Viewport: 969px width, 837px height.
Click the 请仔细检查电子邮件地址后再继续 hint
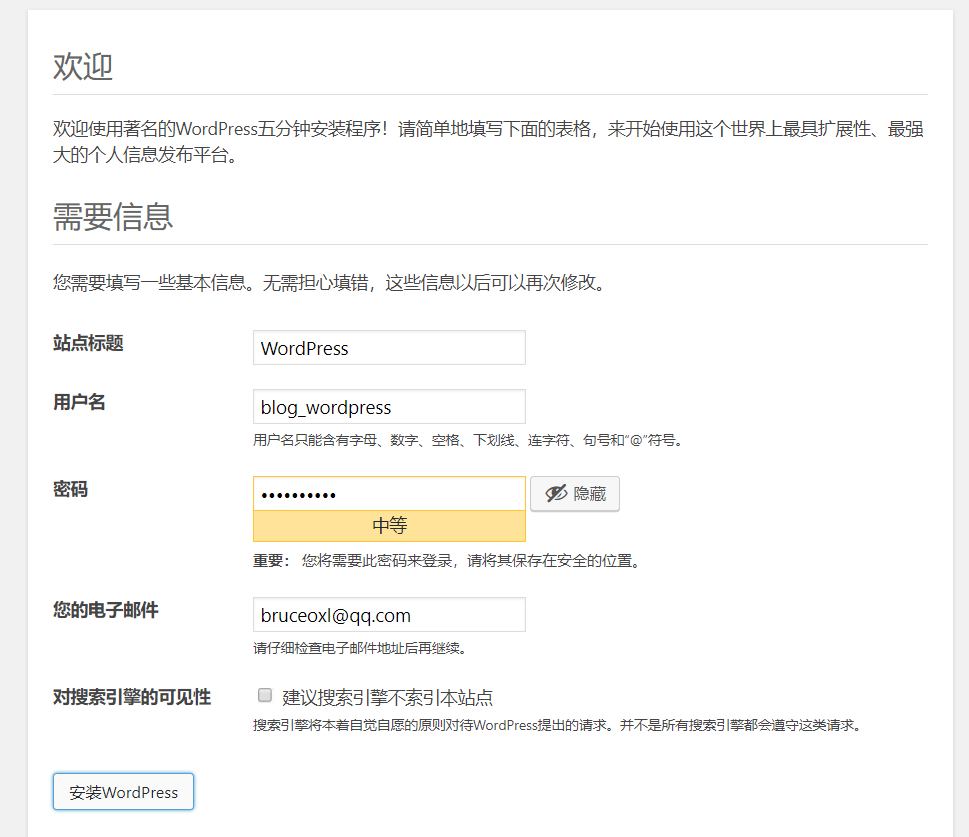[x=360, y=648]
